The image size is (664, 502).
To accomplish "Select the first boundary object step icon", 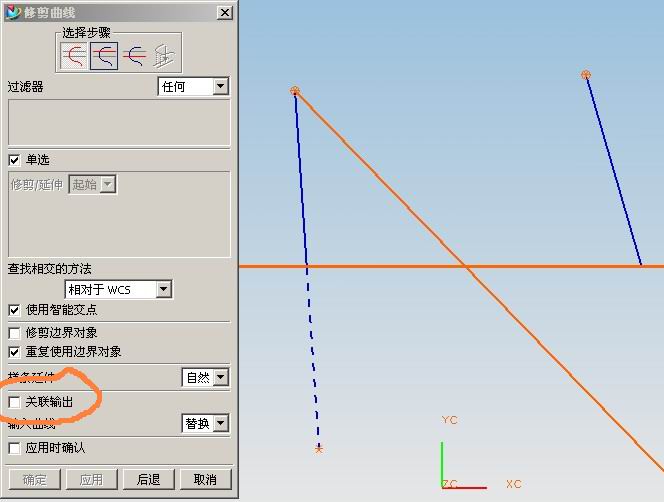I will point(104,55).
